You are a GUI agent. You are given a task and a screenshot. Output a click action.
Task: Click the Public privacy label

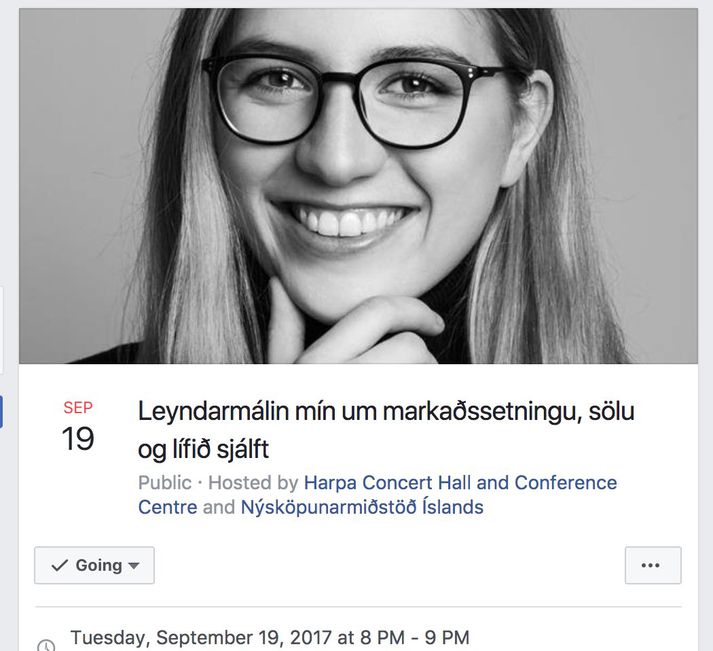(x=165, y=483)
